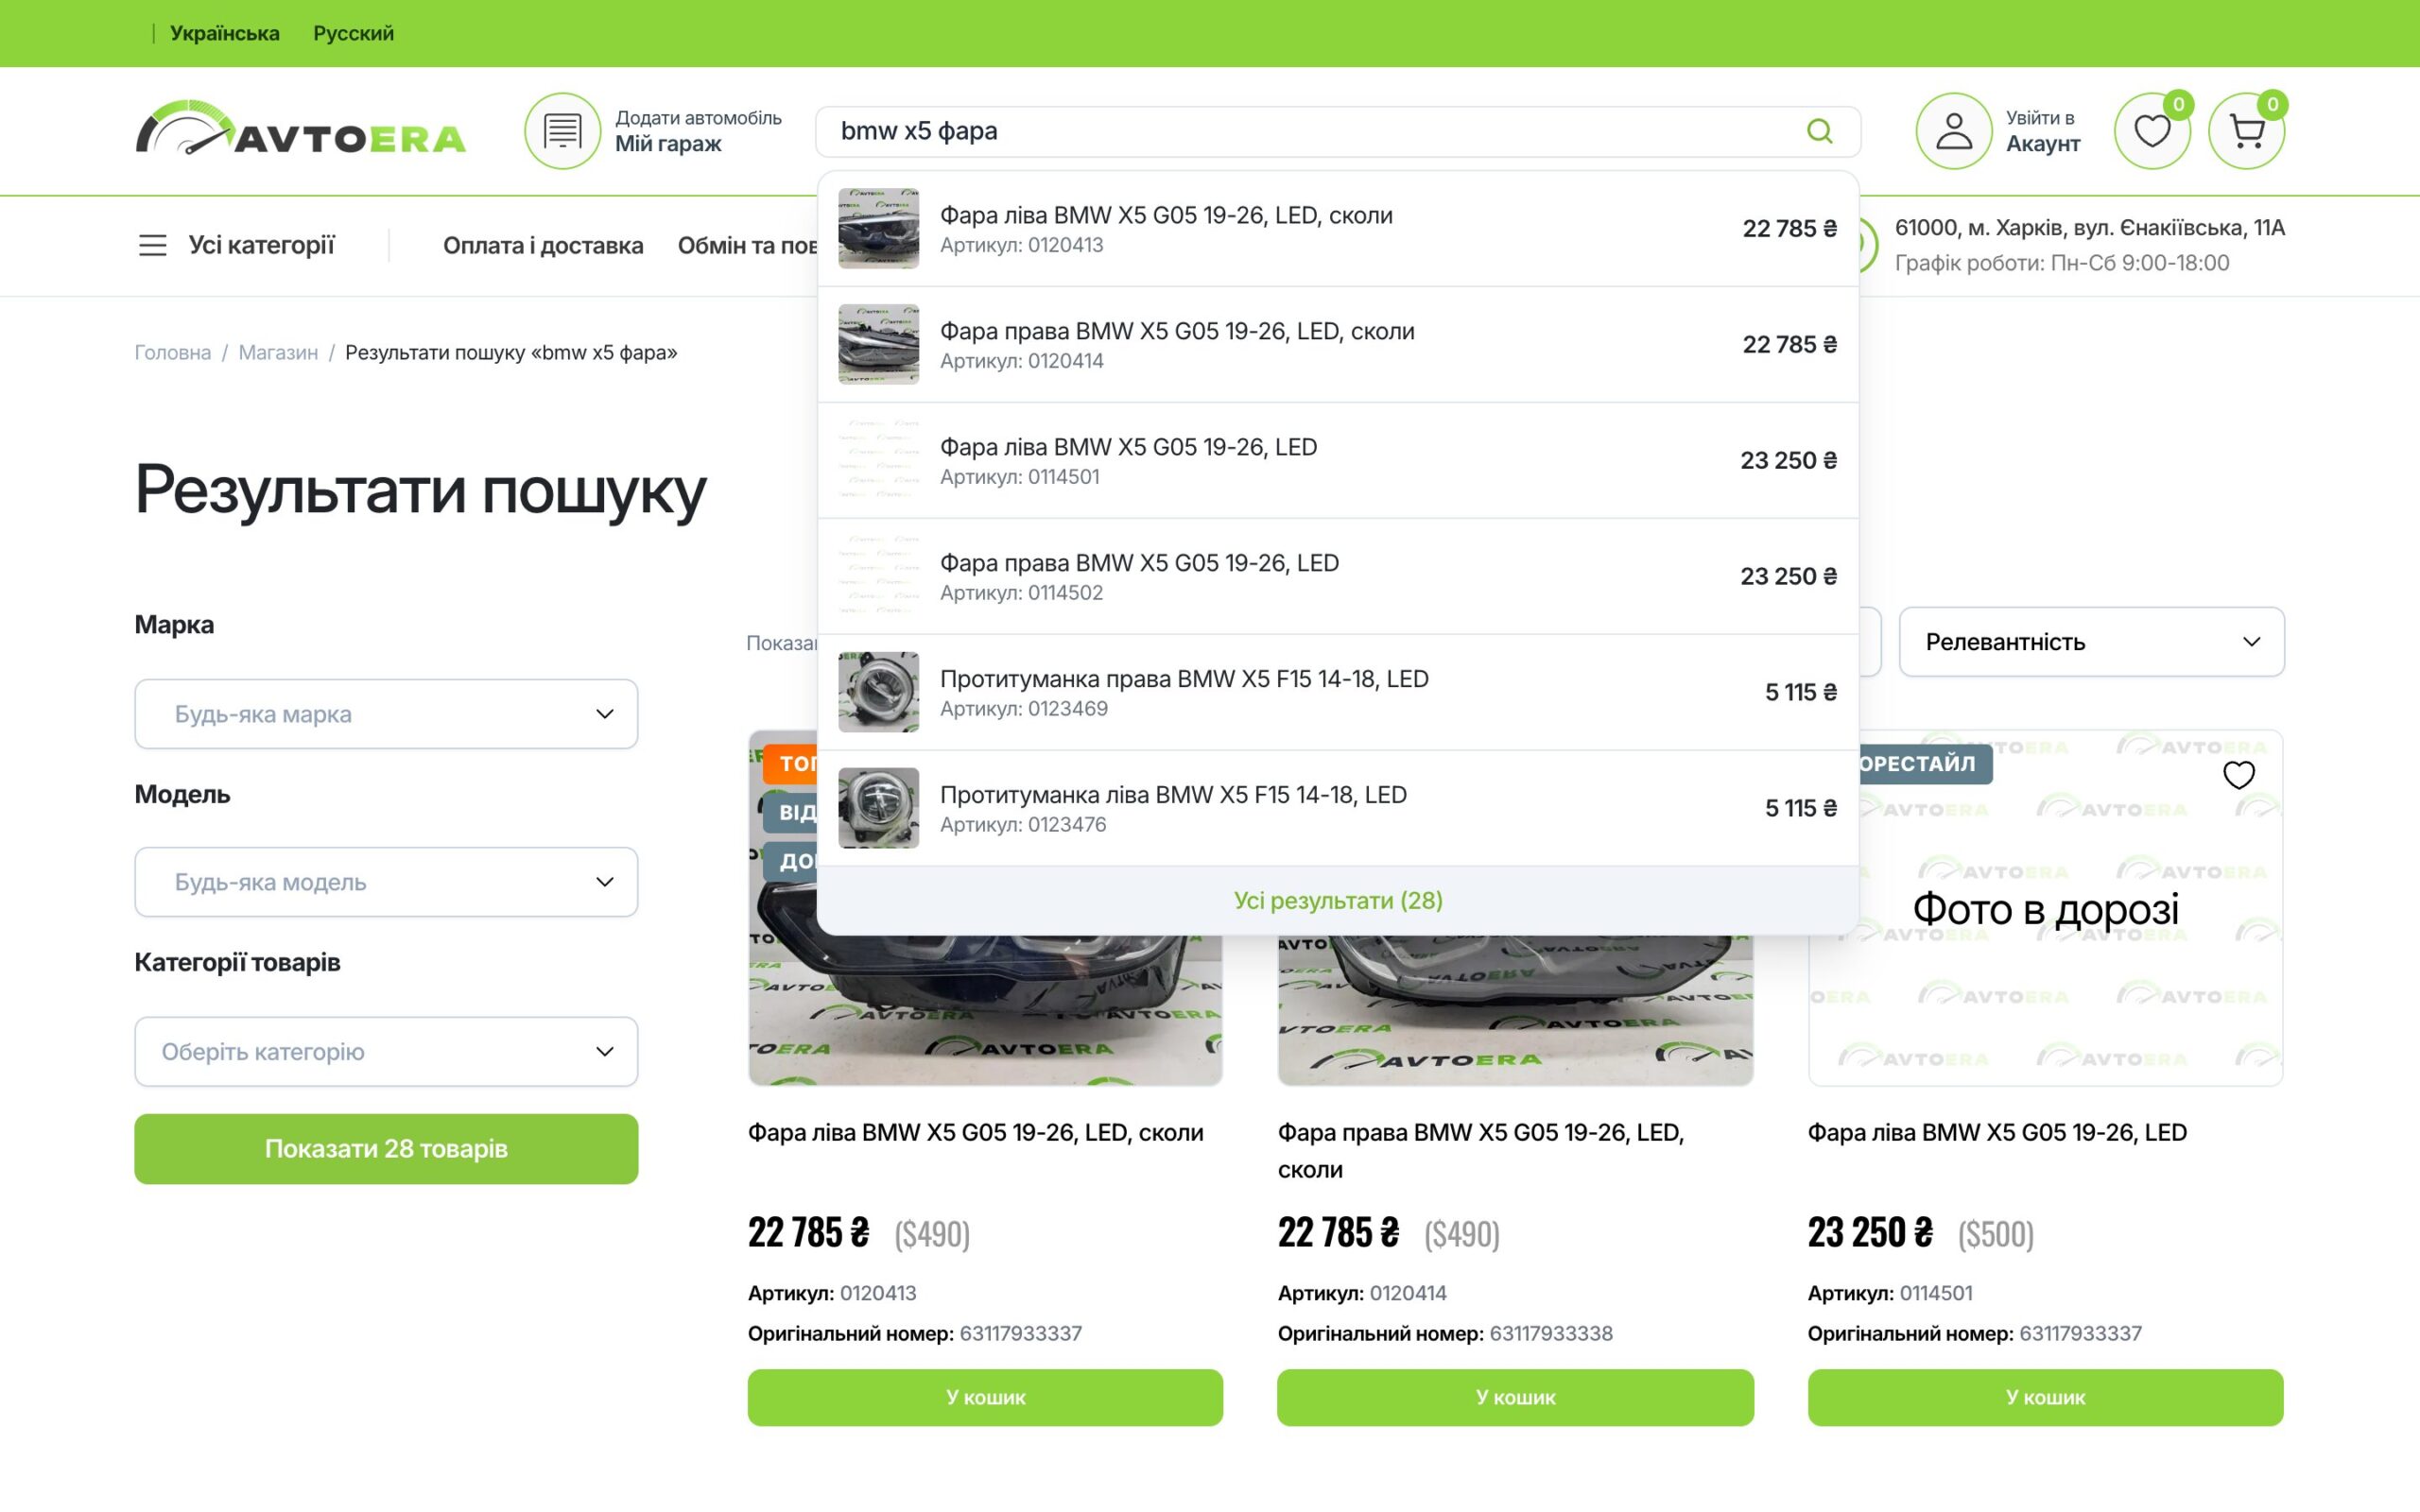This screenshot has height=1512, width=2420.
Task: Add item 0114501 to cart with У кошик
Action: (x=2045, y=1397)
